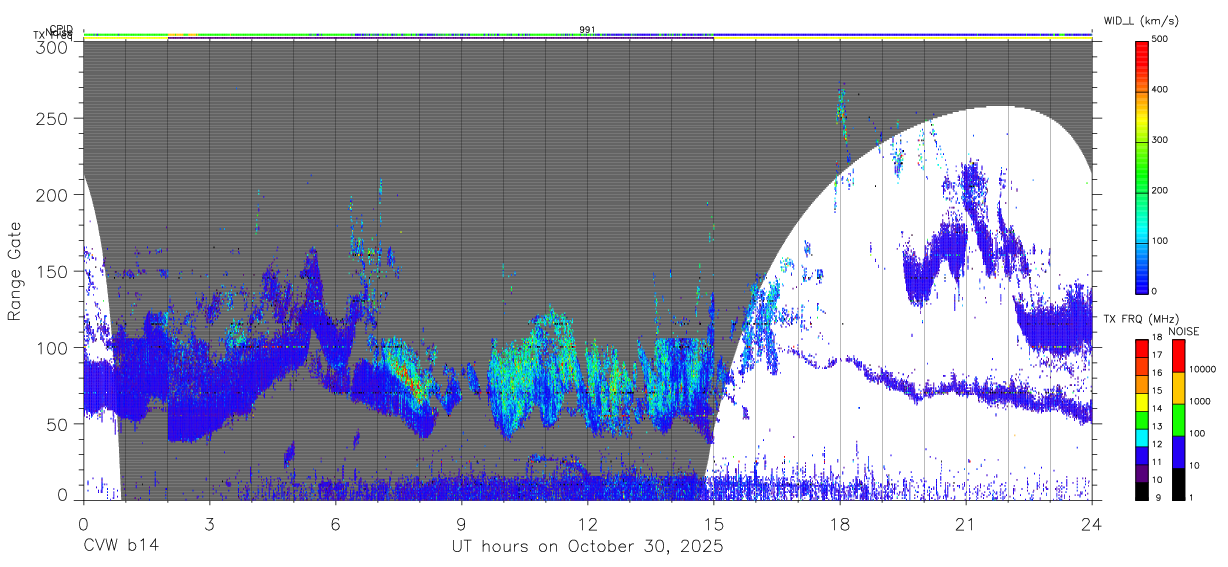Screen dimensions: 1228x567
Task: Click the noise strip above the plot
Action: point(588,35)
